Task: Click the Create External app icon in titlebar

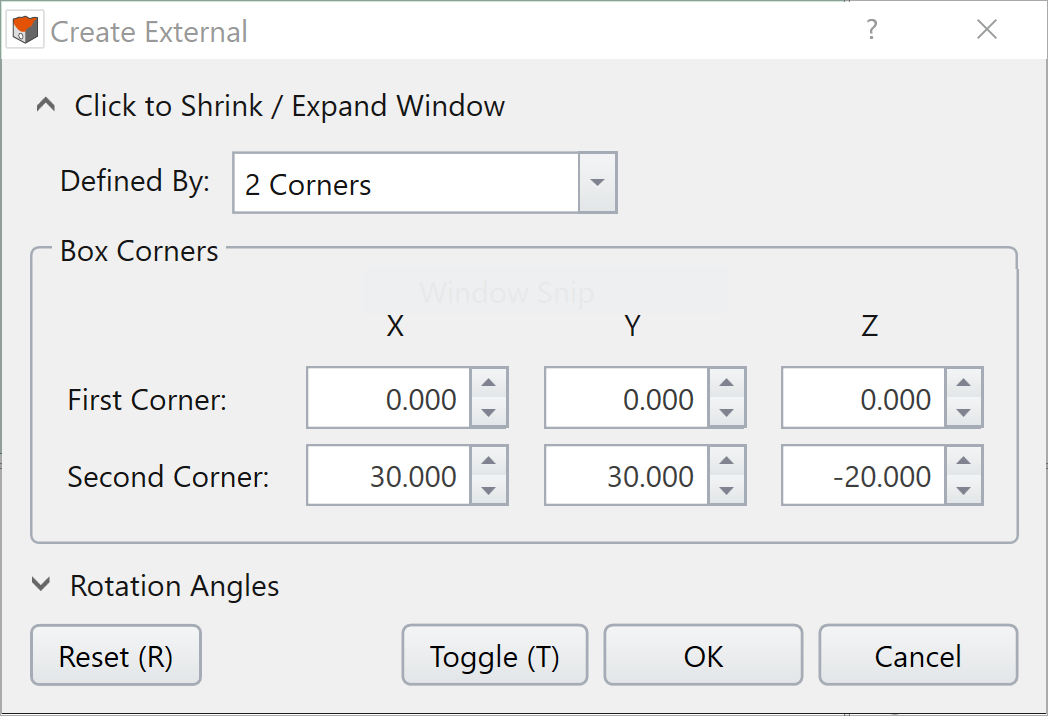Action: (x=24, y=29)
